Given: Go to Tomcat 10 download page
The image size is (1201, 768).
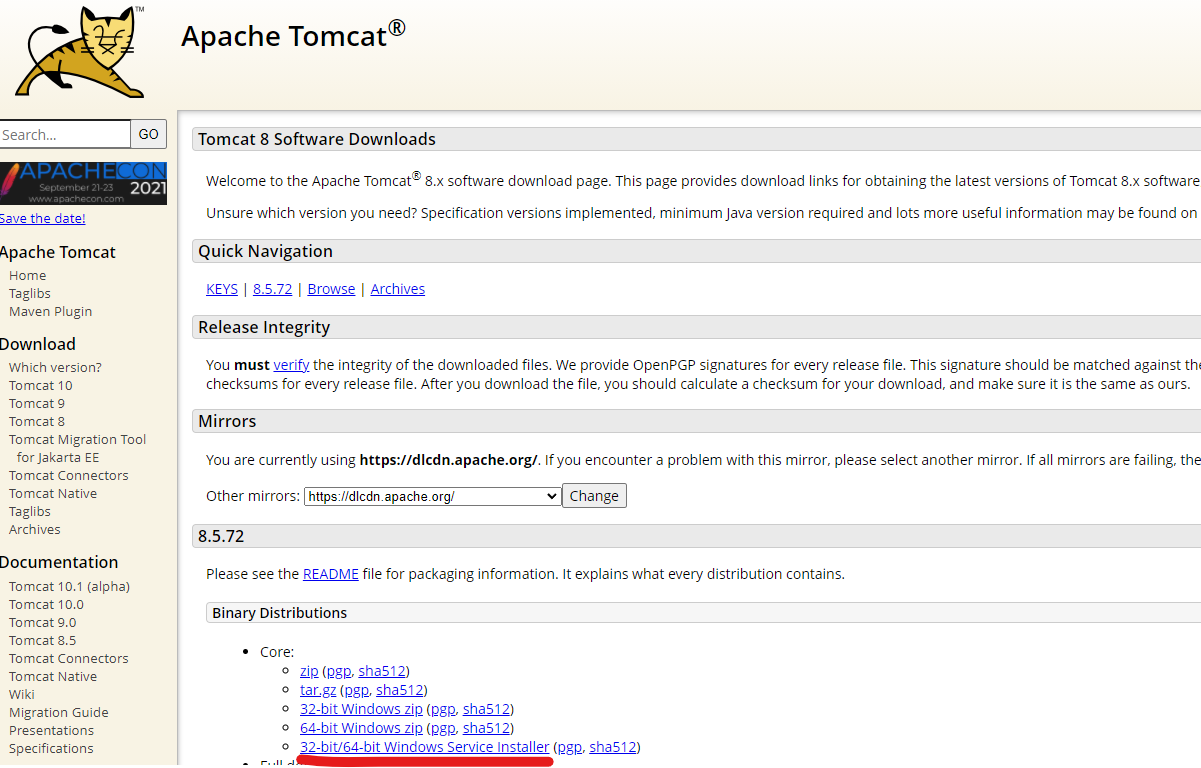Looking at the screenshot, I should tap(40, 385).
